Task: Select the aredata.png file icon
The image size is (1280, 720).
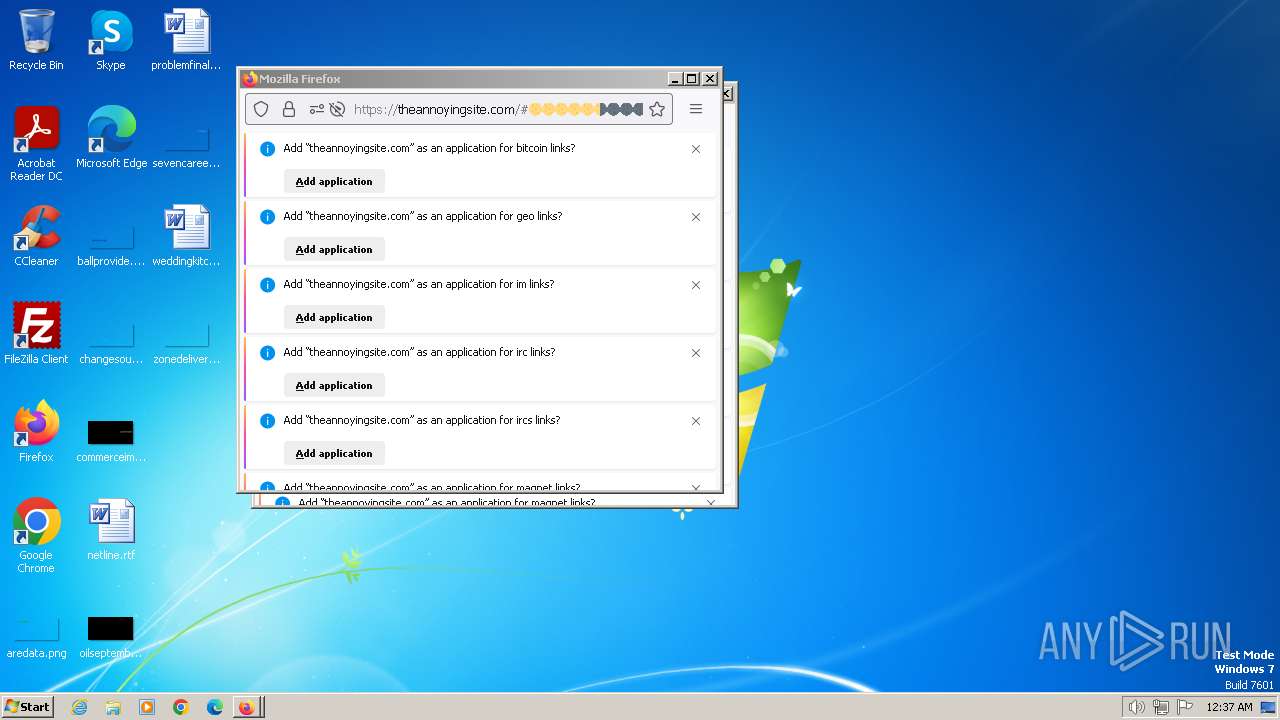Action: click(x=36, y=637)
